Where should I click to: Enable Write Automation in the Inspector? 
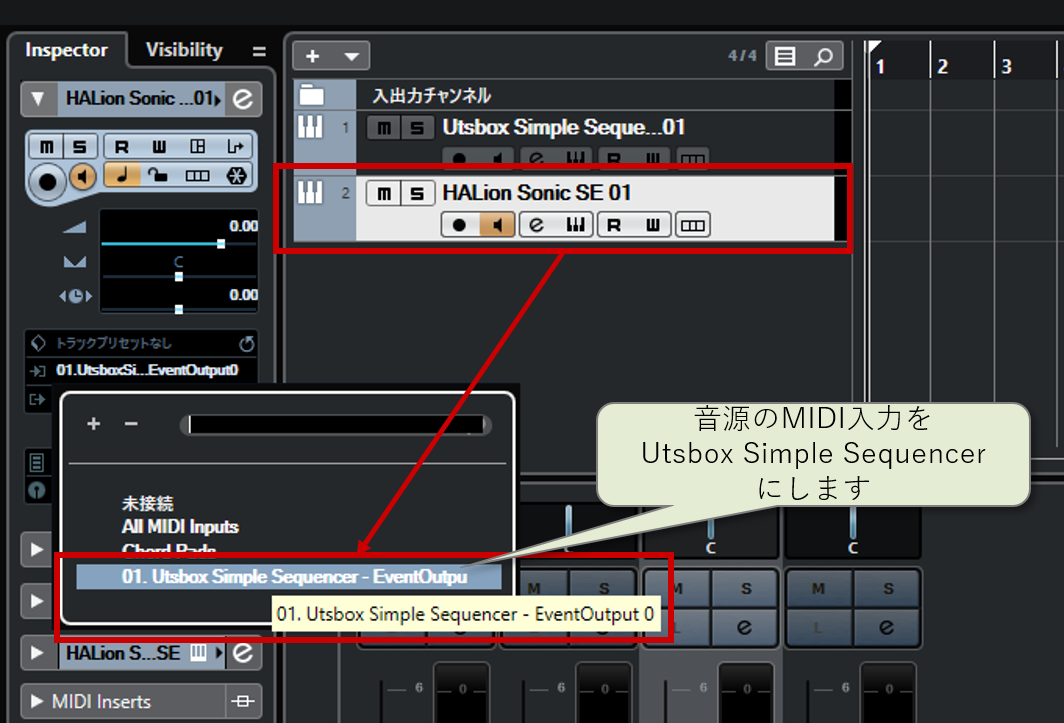[159, 147]
